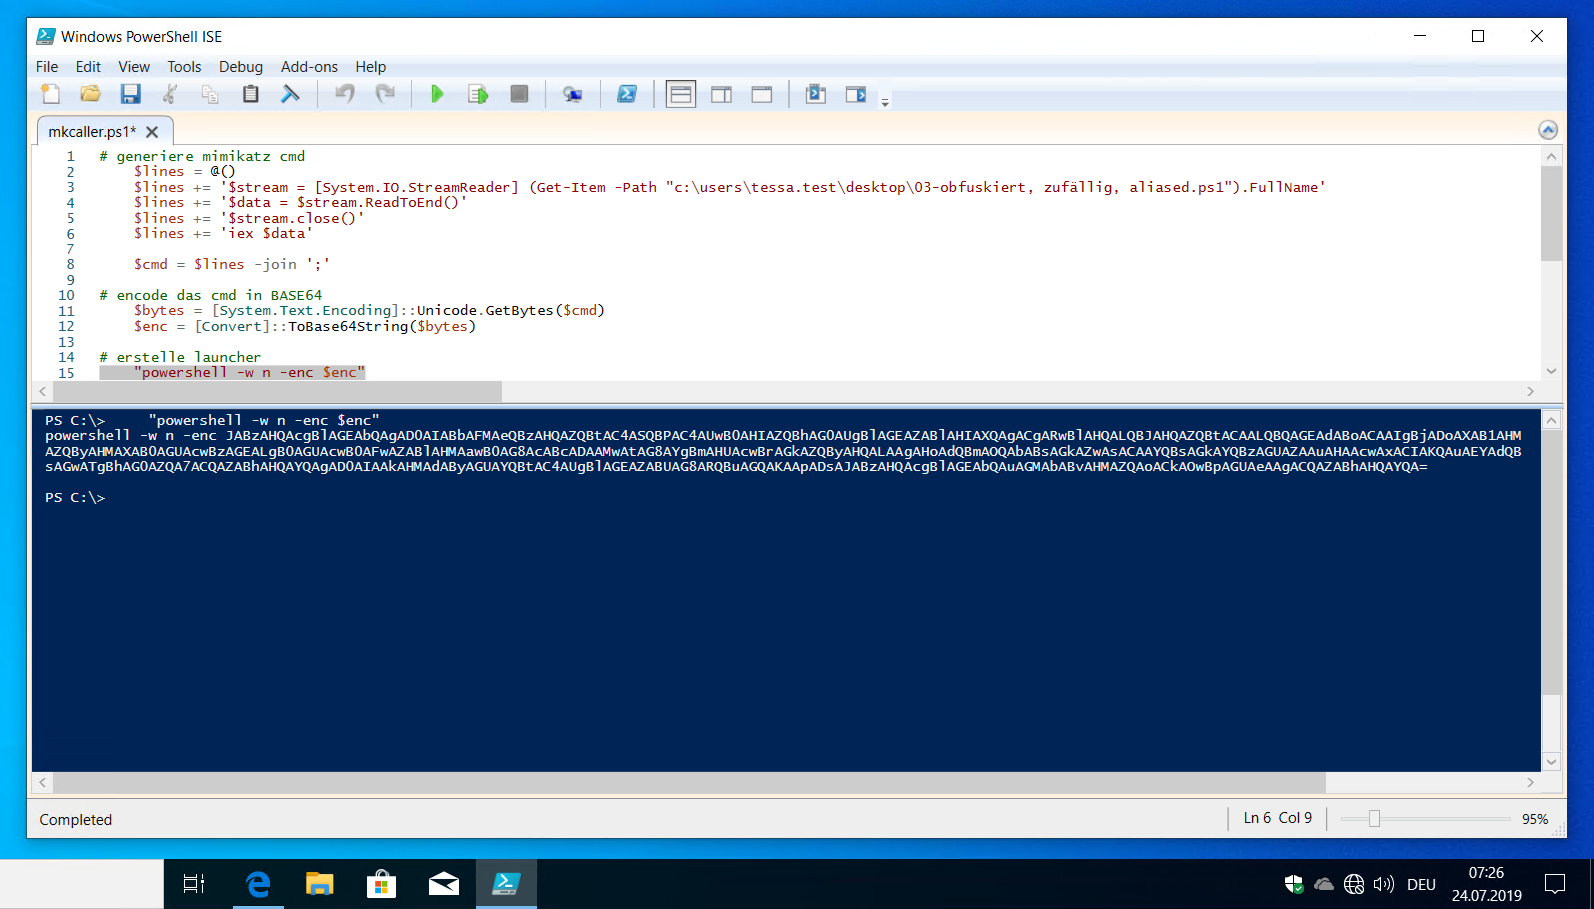Show script pane on right layout icon
Image resolution: width=1594 pixels, height=909 pixels.
point(721,94)
